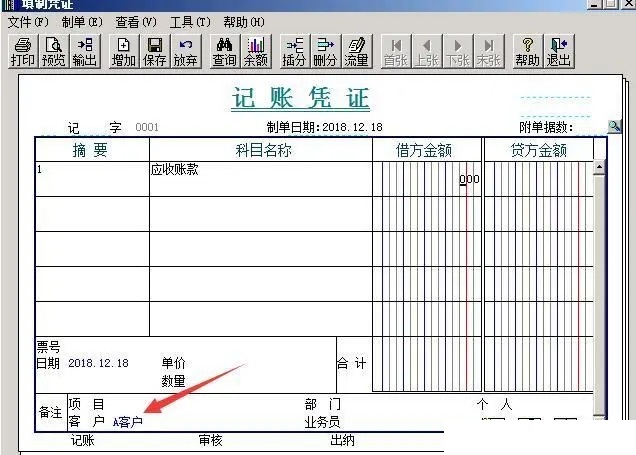The height and width of the screenshot is (455, 636).
Task: Delete an entry line with 删分
Action: point(325,52)
